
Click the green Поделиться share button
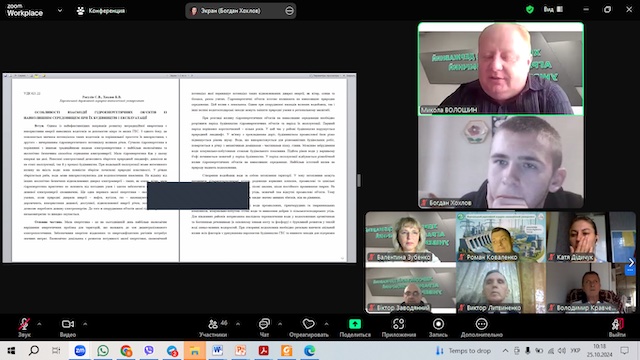coord(355,327)
